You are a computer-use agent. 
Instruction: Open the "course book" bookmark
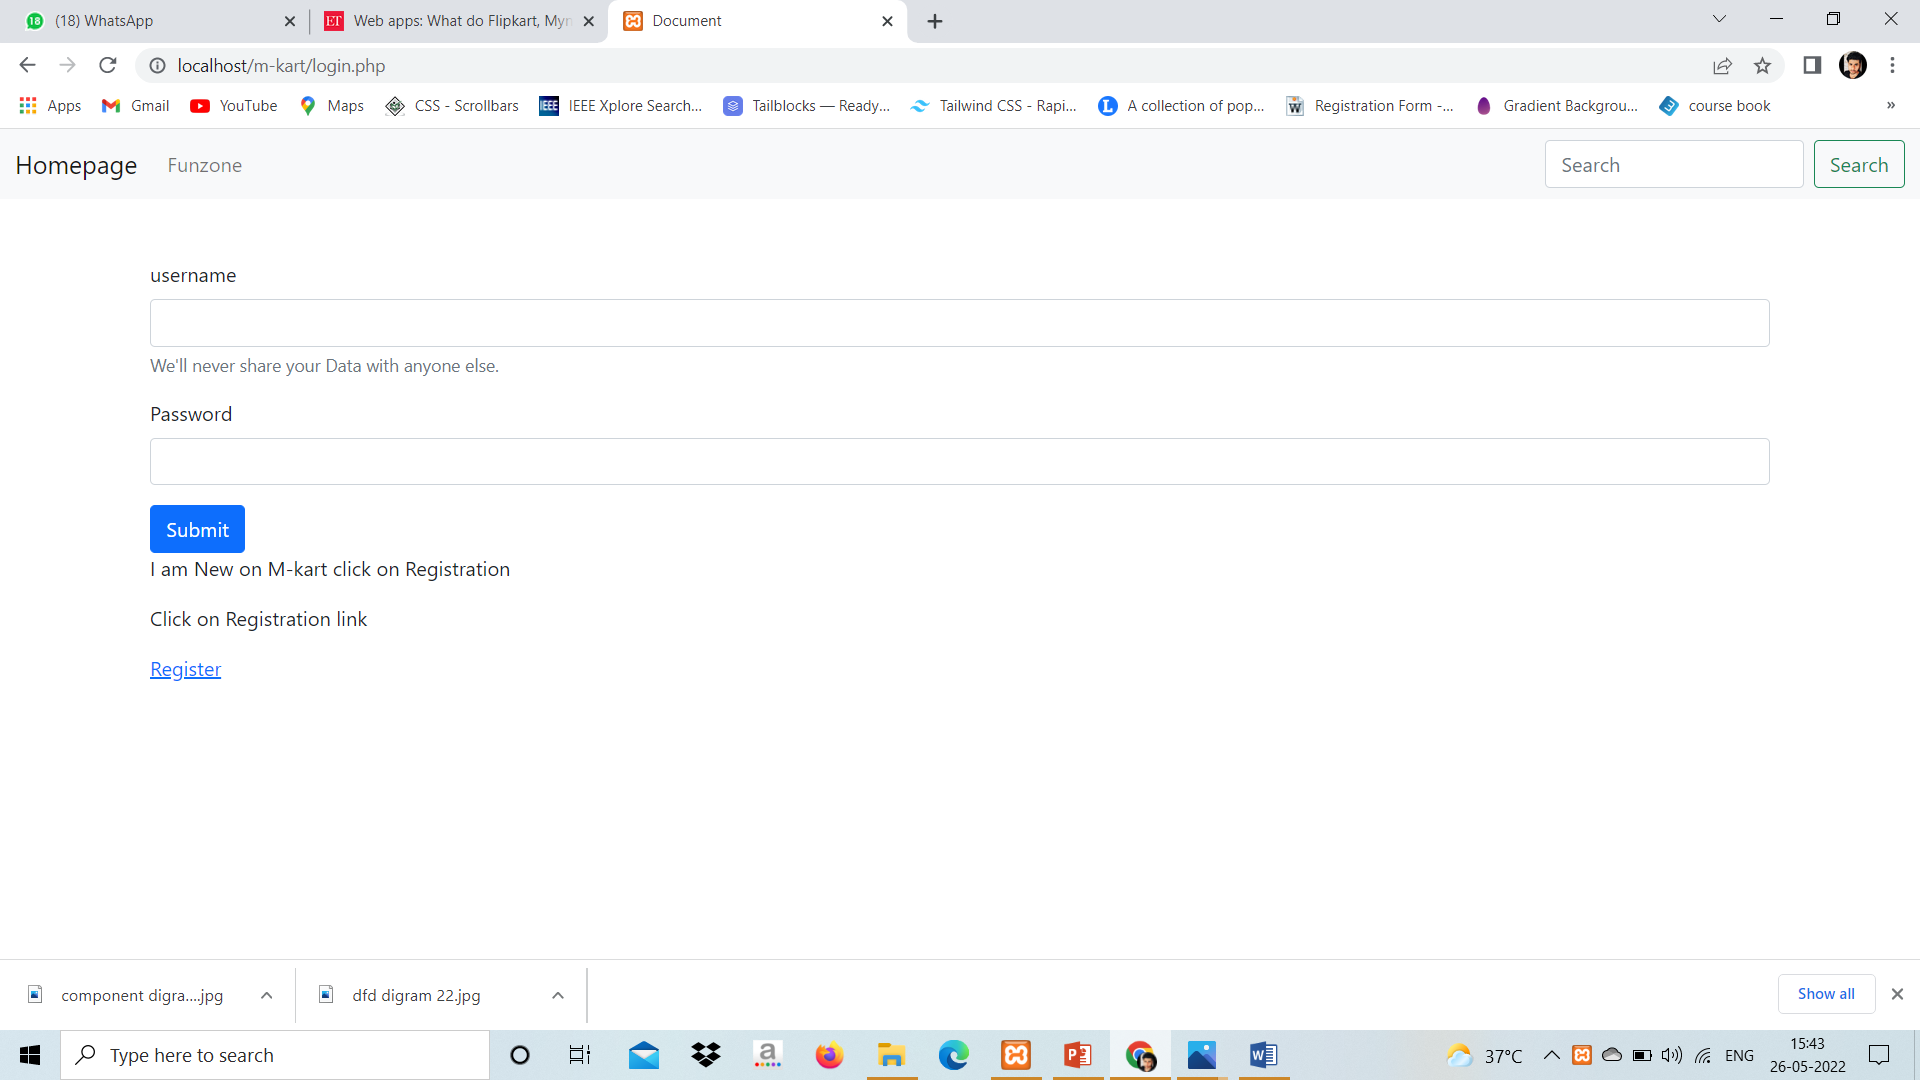pos(1714,105)
